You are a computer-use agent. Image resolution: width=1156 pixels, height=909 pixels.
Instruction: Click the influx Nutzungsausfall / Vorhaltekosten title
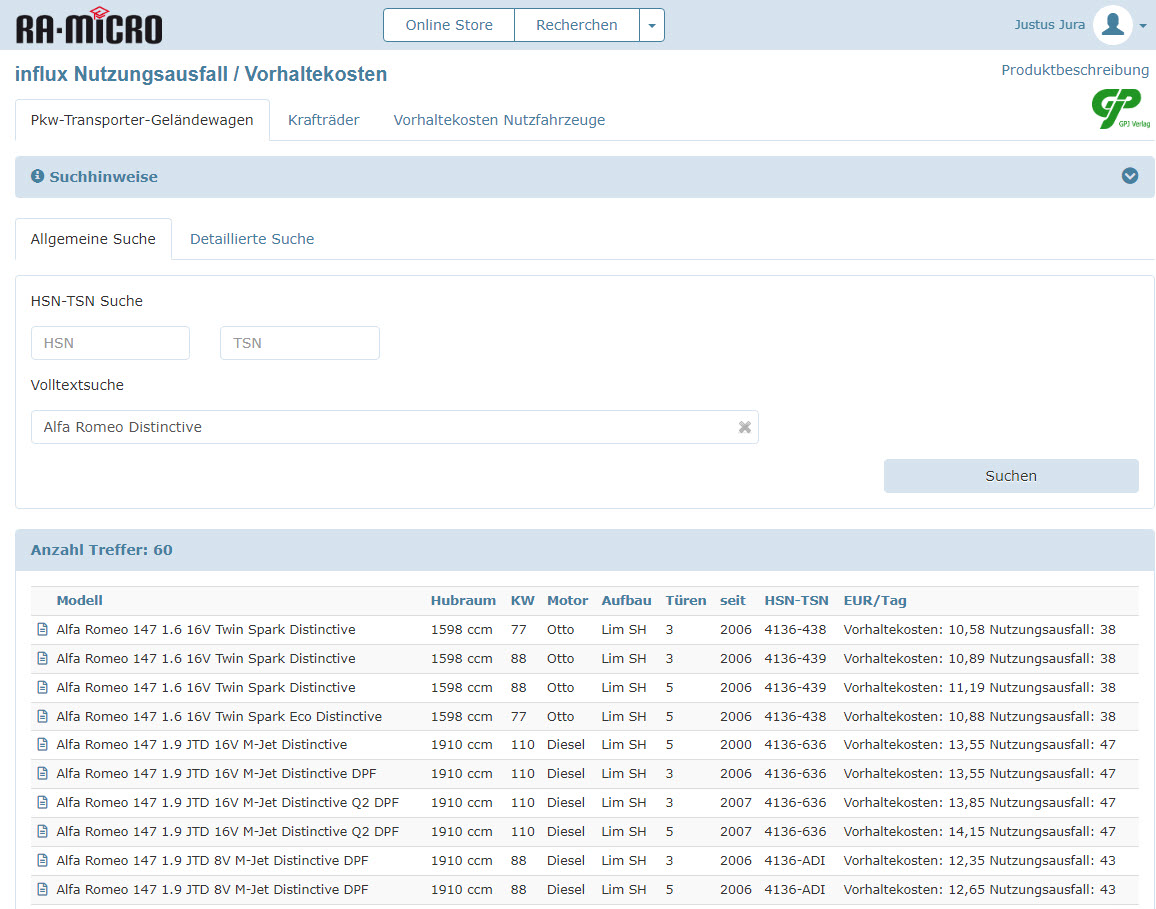click(201, 74)
